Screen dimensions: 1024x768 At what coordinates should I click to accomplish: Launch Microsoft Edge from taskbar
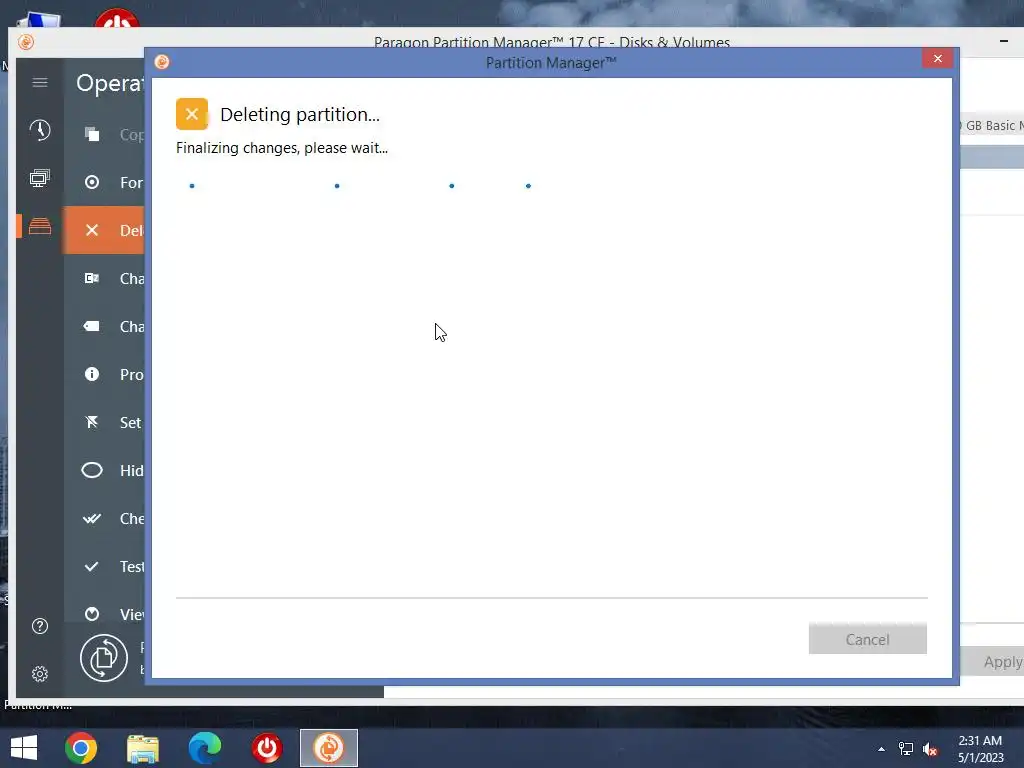205,748
